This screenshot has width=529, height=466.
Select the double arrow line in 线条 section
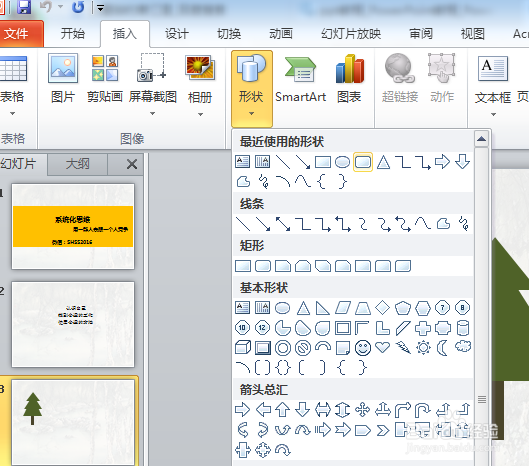(283, 224)
